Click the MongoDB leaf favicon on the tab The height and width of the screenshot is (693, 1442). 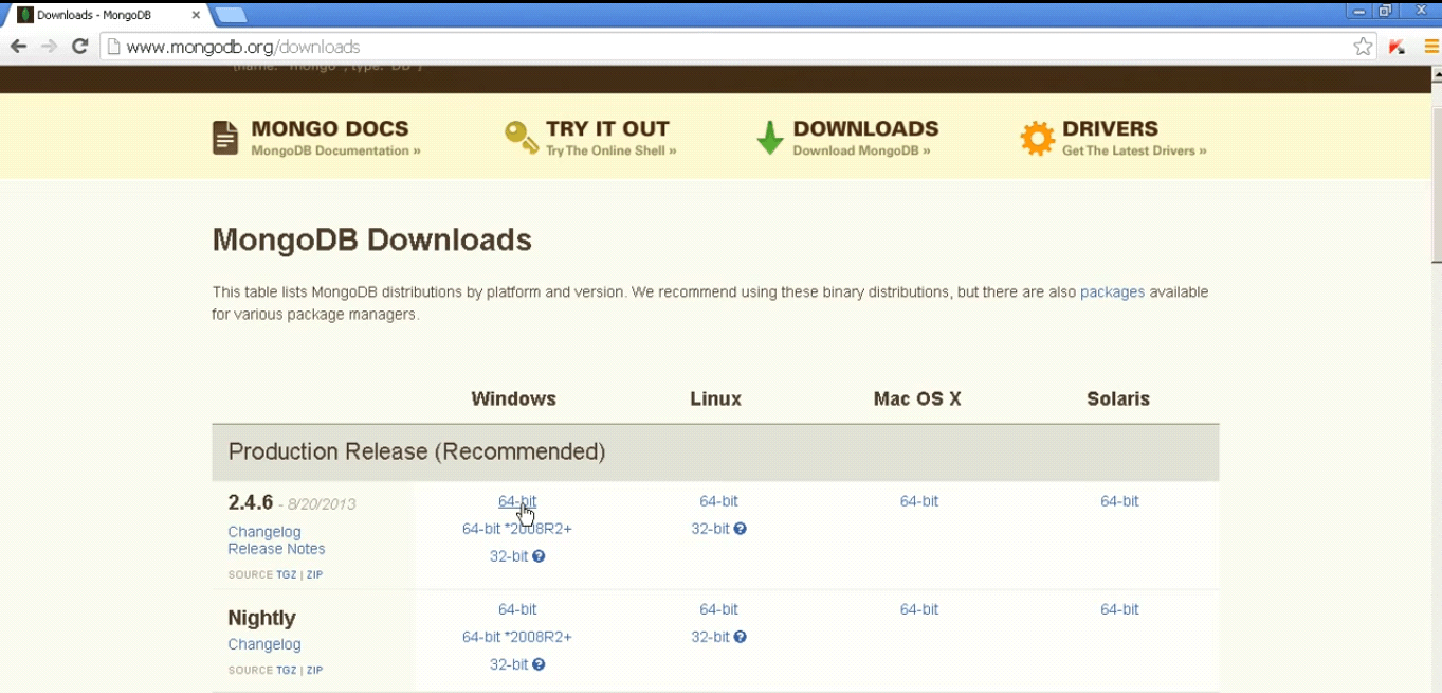(x=25, y=15)
